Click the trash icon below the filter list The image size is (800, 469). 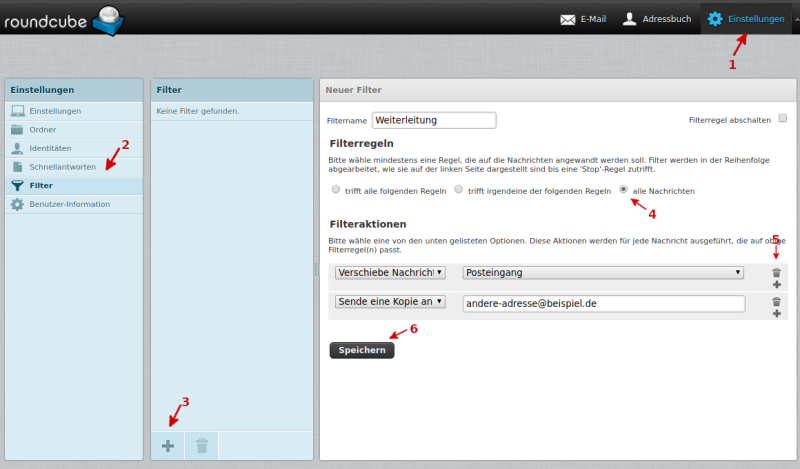point(201,446)
